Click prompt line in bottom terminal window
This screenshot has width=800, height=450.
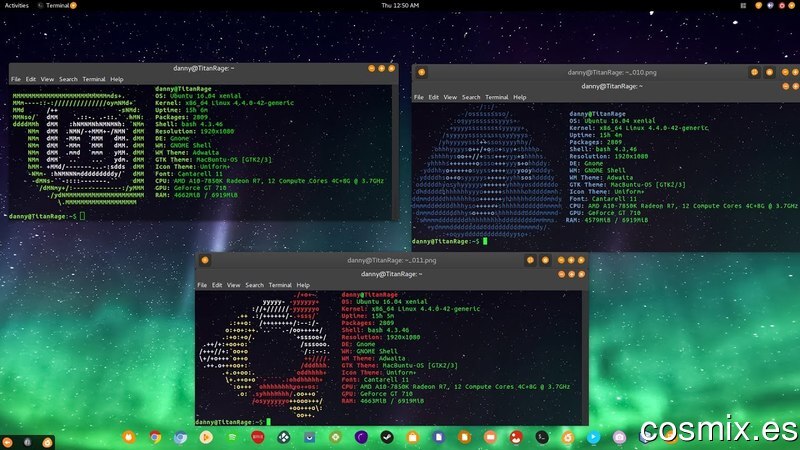tap(233, 422)
